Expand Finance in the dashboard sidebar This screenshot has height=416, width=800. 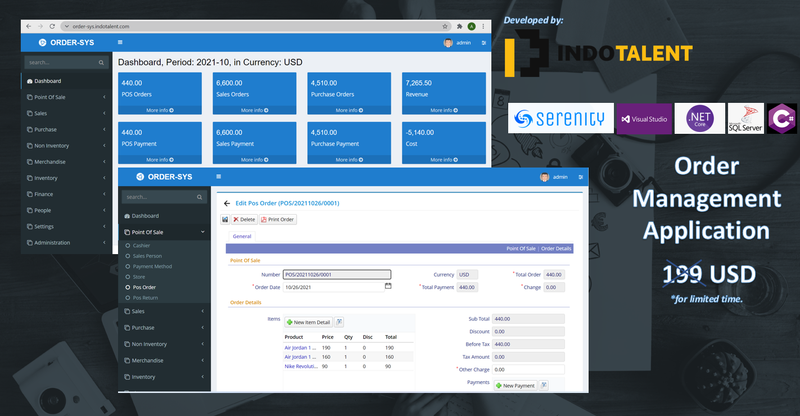pos(66,194)
